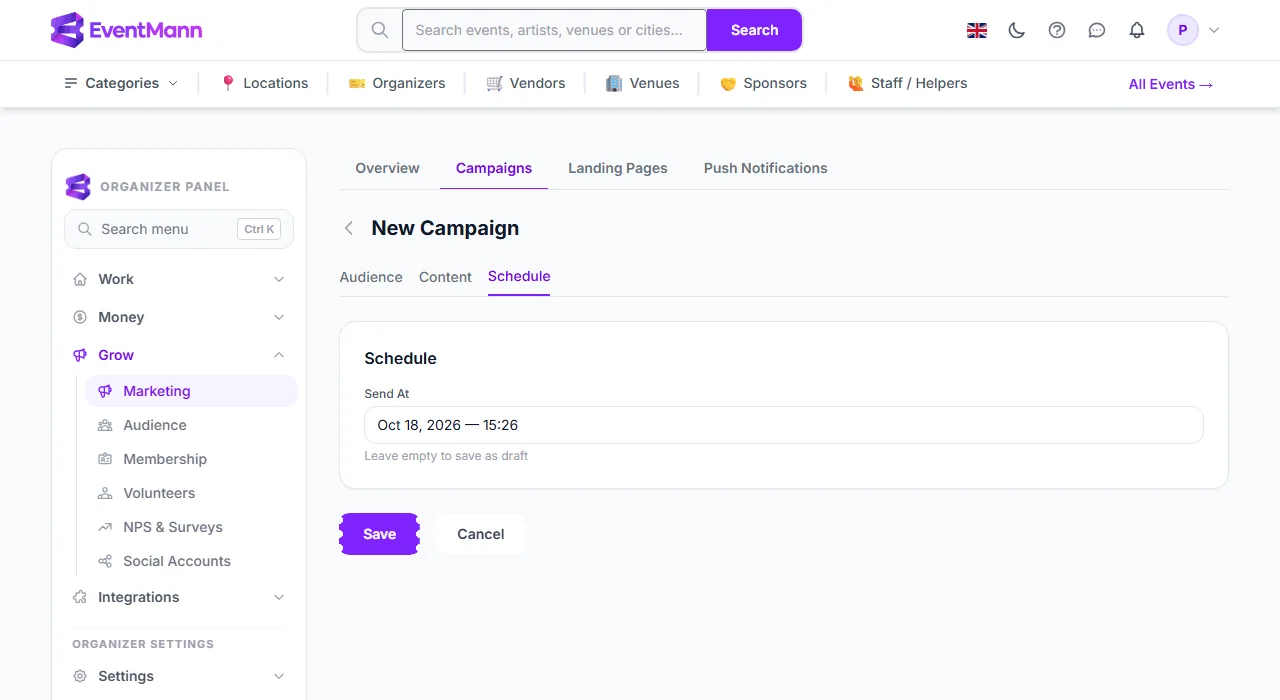Open Social Accounts in sidebar
The height and width of the screenshot is (700, 1280).
pos(191,561)
